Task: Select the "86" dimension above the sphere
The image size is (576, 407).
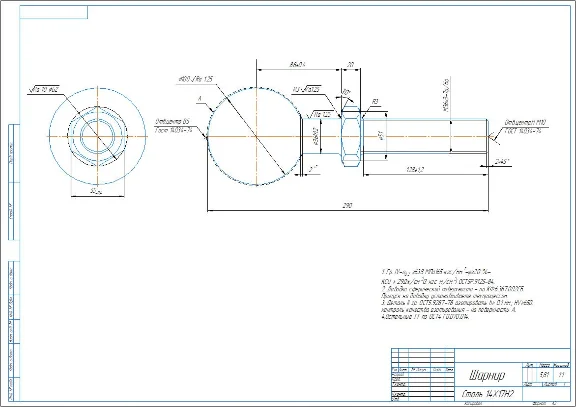Action: 298,64
